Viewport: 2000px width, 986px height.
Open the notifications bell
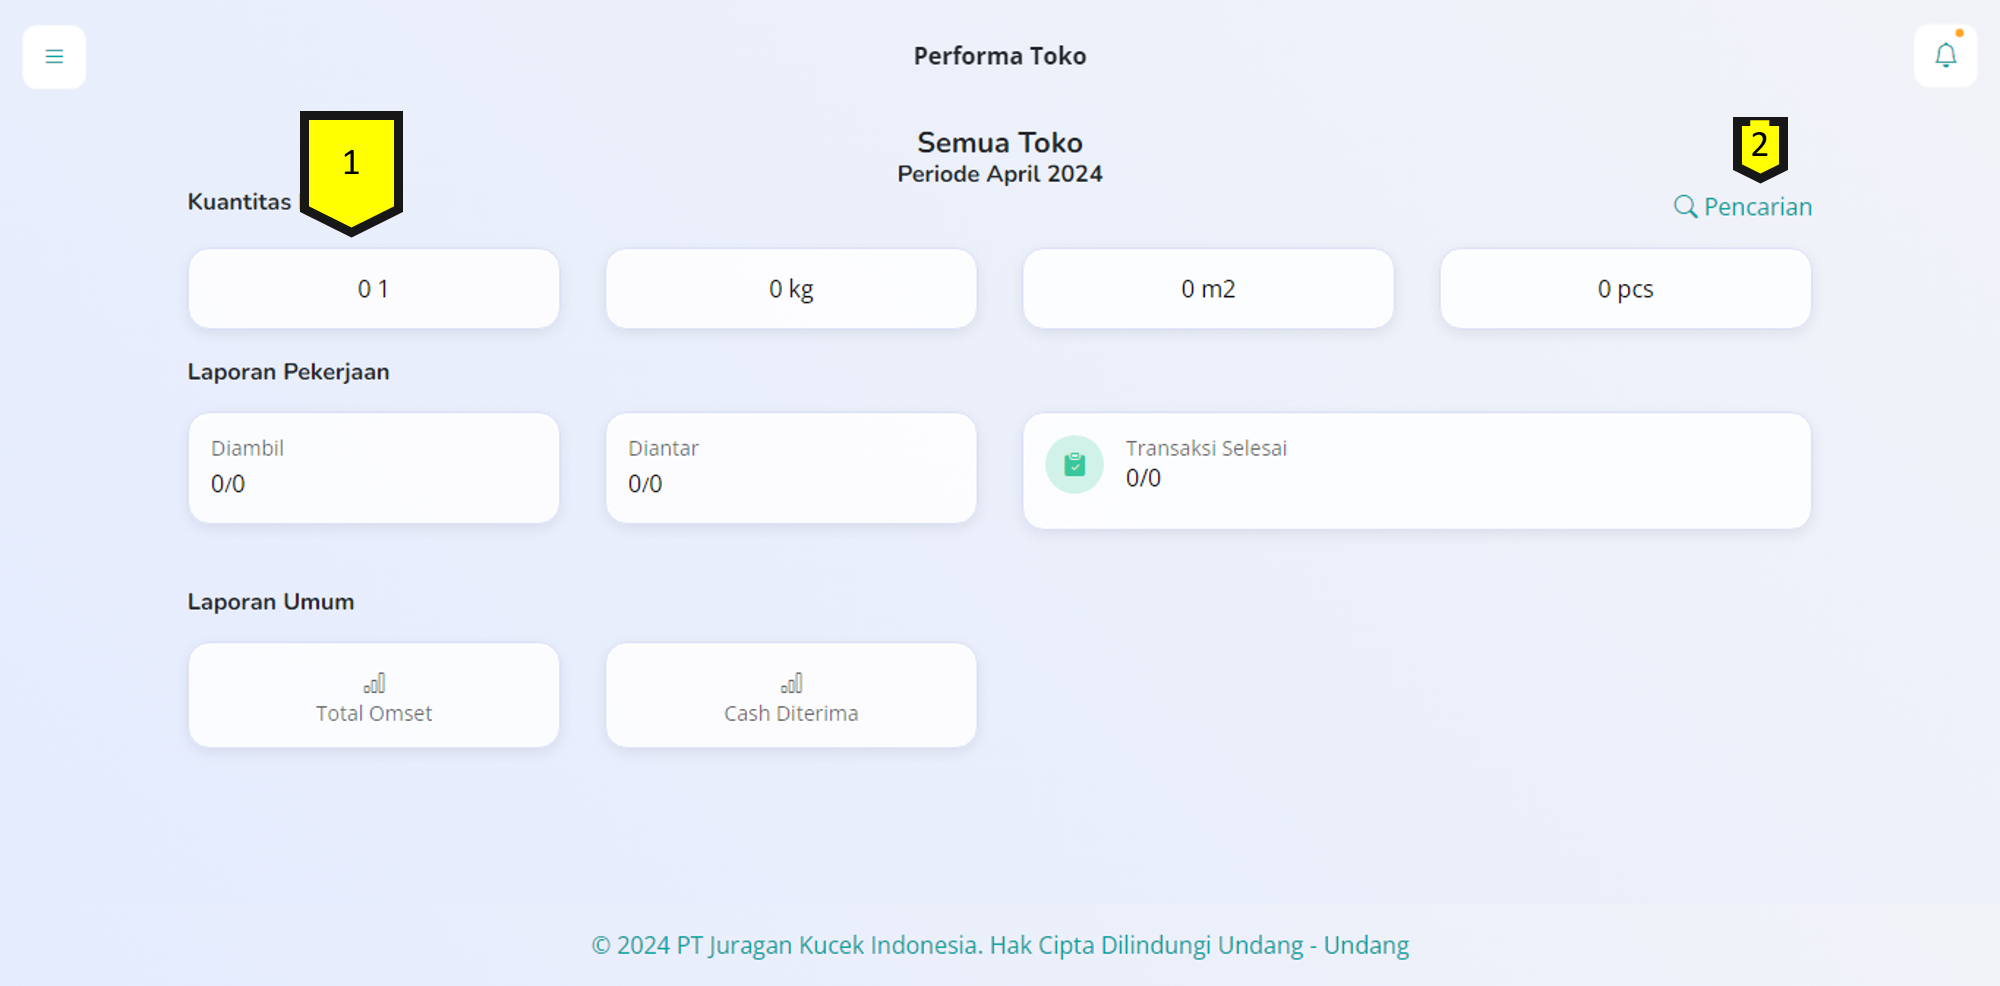pyautogui.click(x=1945, y=56)
